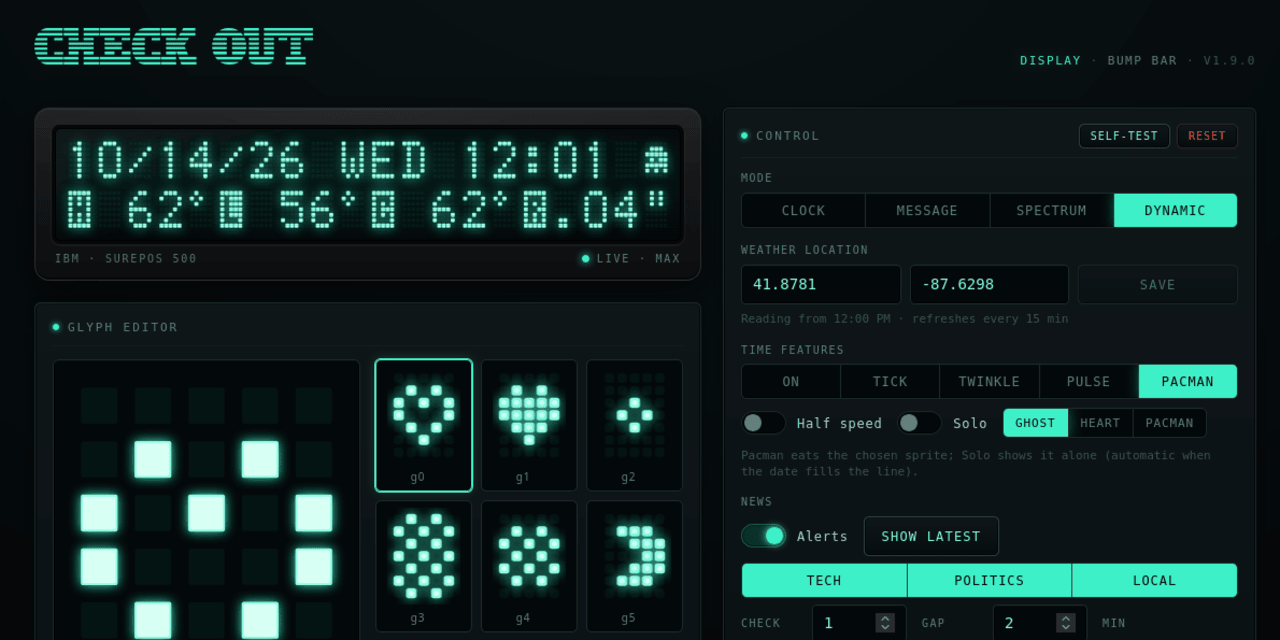Choose the TICK time feature
Viewport: 1280px width, 640px height.
(x=890, y=381)
